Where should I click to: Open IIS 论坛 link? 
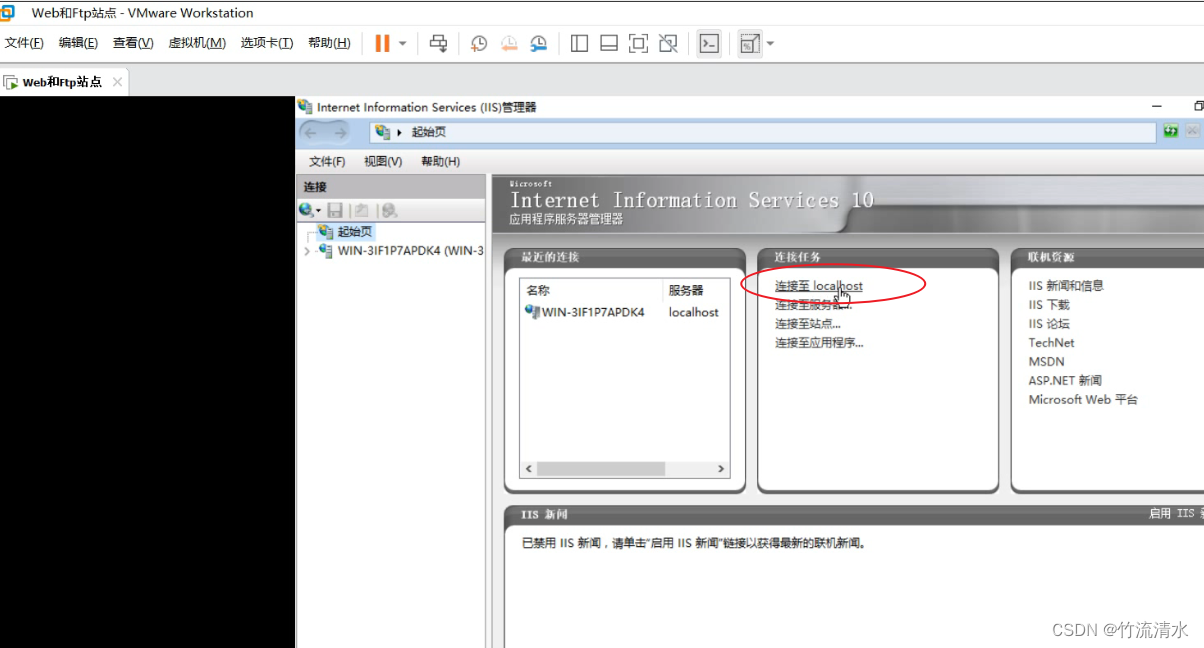tap(1049, 323)
